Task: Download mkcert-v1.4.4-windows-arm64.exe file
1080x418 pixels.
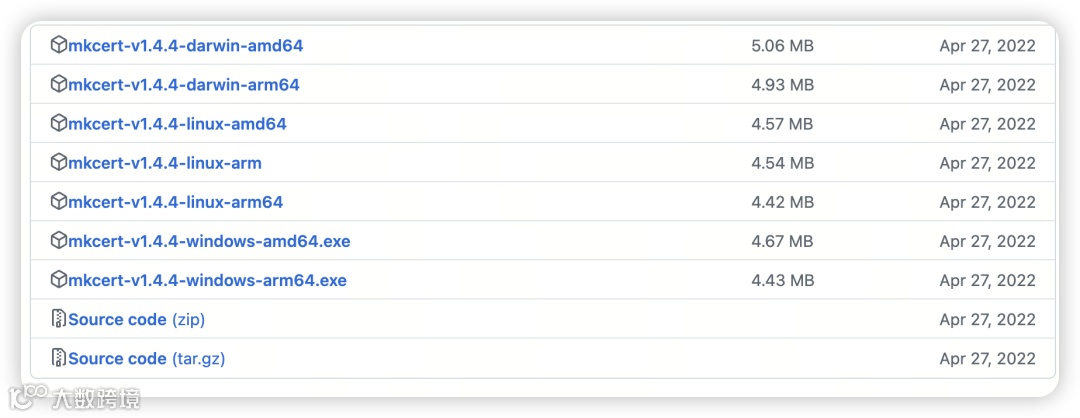Action: point(207,280)
